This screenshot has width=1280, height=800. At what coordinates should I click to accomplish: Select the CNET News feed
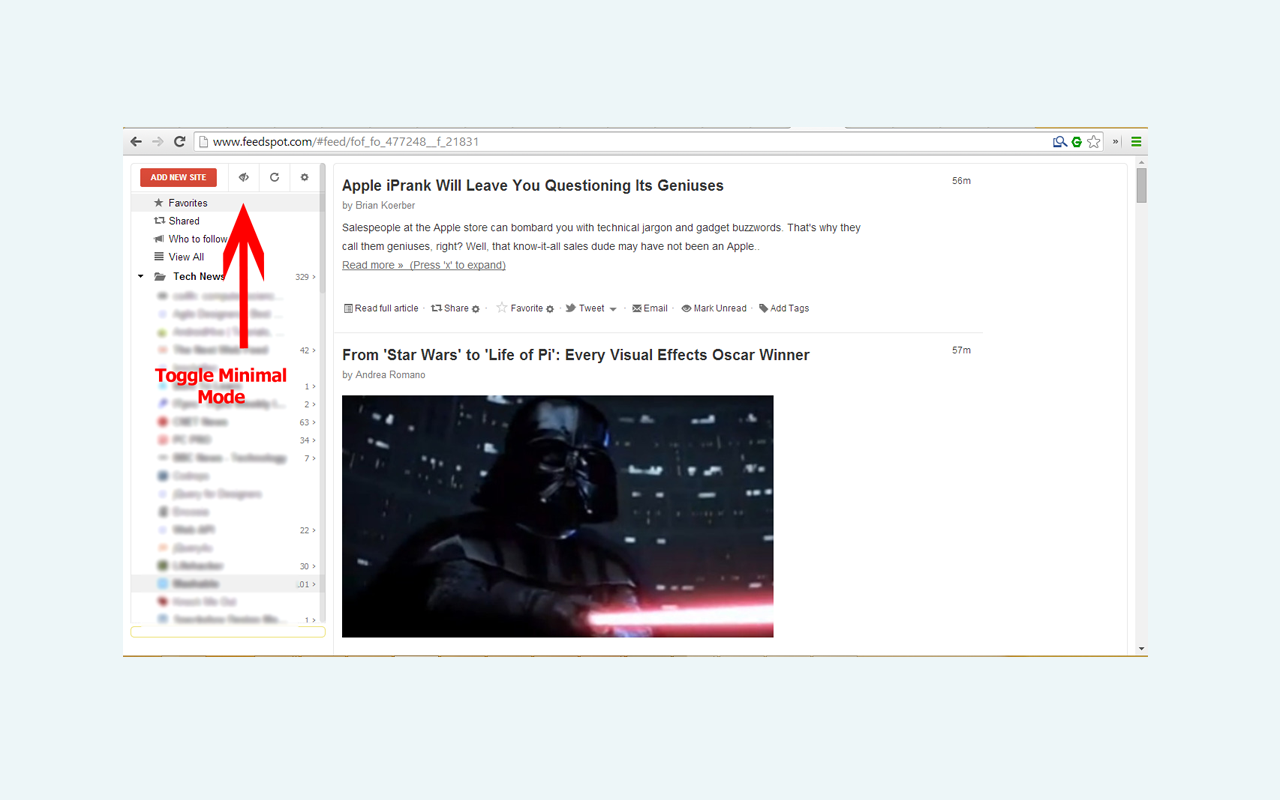[200, 423]
